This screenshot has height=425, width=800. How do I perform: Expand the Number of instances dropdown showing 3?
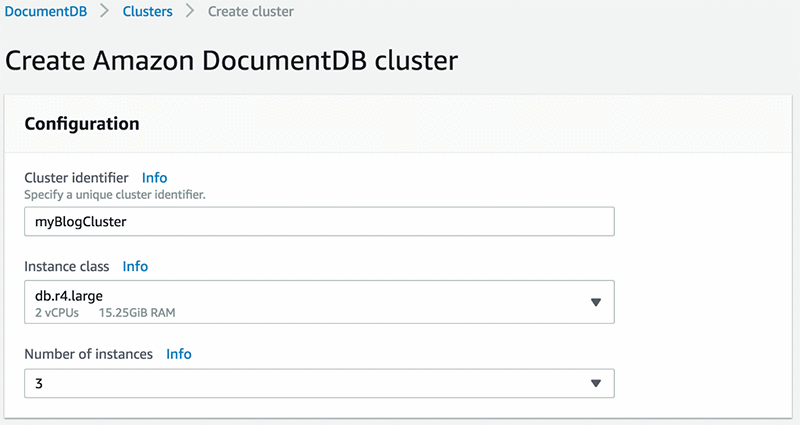(300, 383)
